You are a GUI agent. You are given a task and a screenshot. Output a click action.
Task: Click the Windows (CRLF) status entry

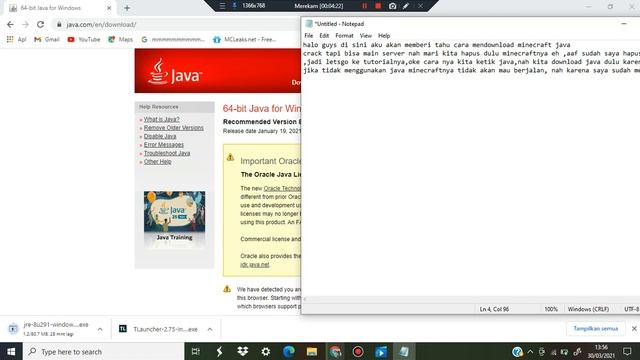588,309
